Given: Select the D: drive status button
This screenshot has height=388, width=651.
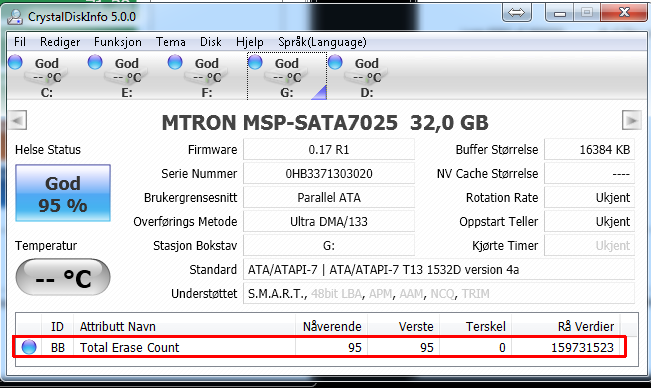Looking at the screenshot, I should (x=367, y=77).
